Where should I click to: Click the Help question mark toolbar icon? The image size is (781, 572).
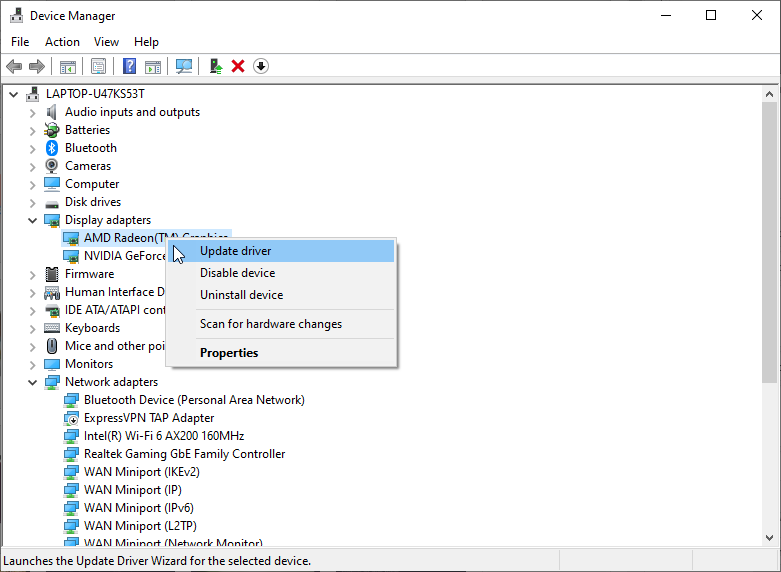click(129, 66)
